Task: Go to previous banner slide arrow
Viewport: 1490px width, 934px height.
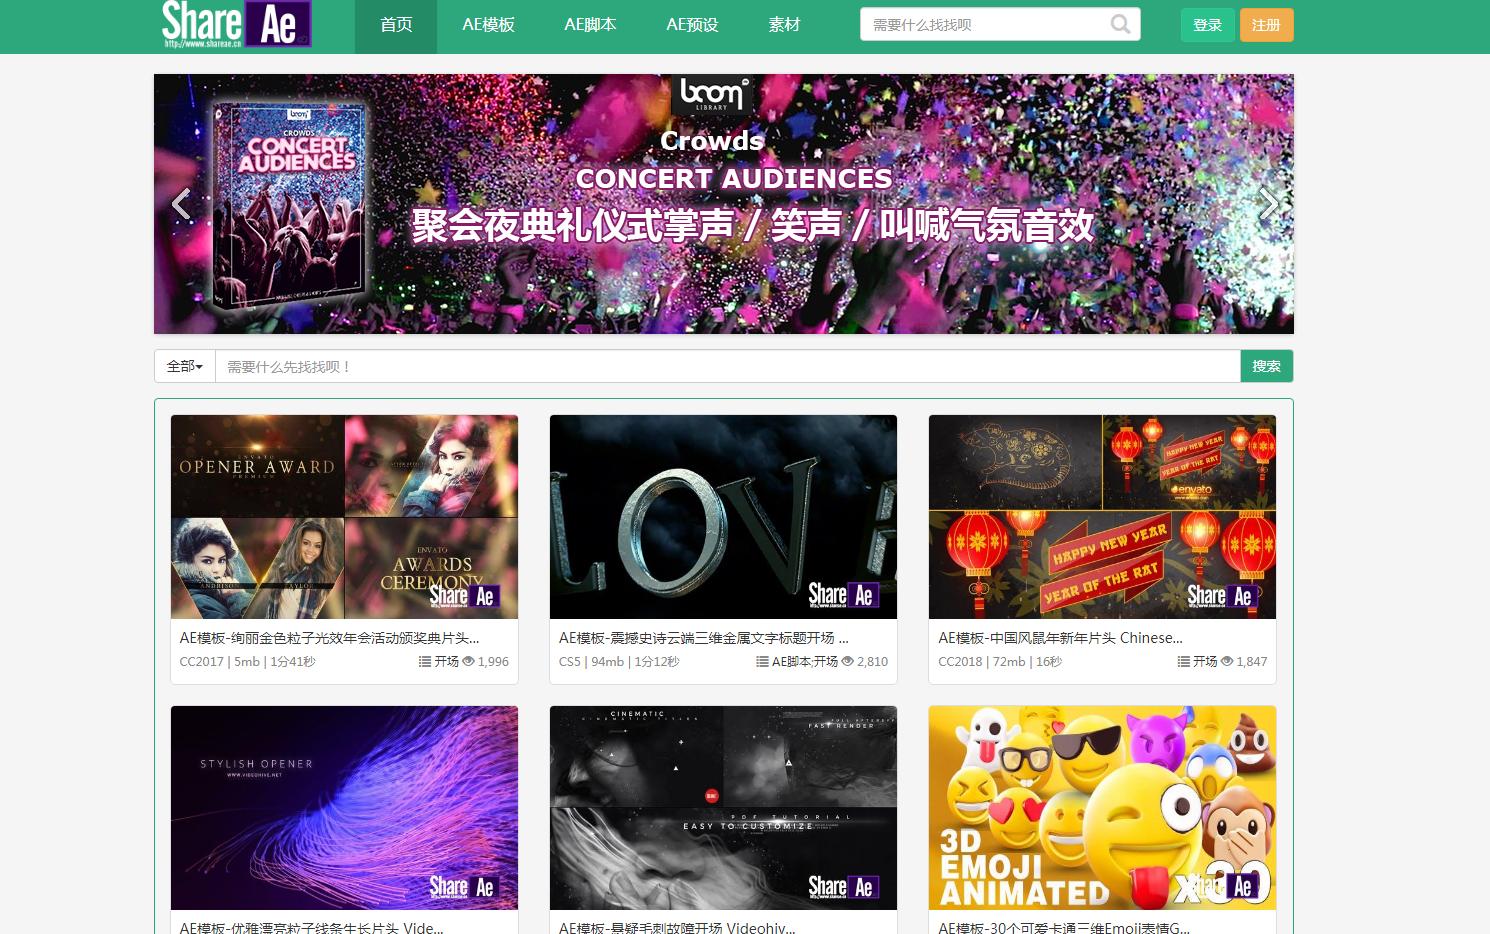Action: [181, 204]
